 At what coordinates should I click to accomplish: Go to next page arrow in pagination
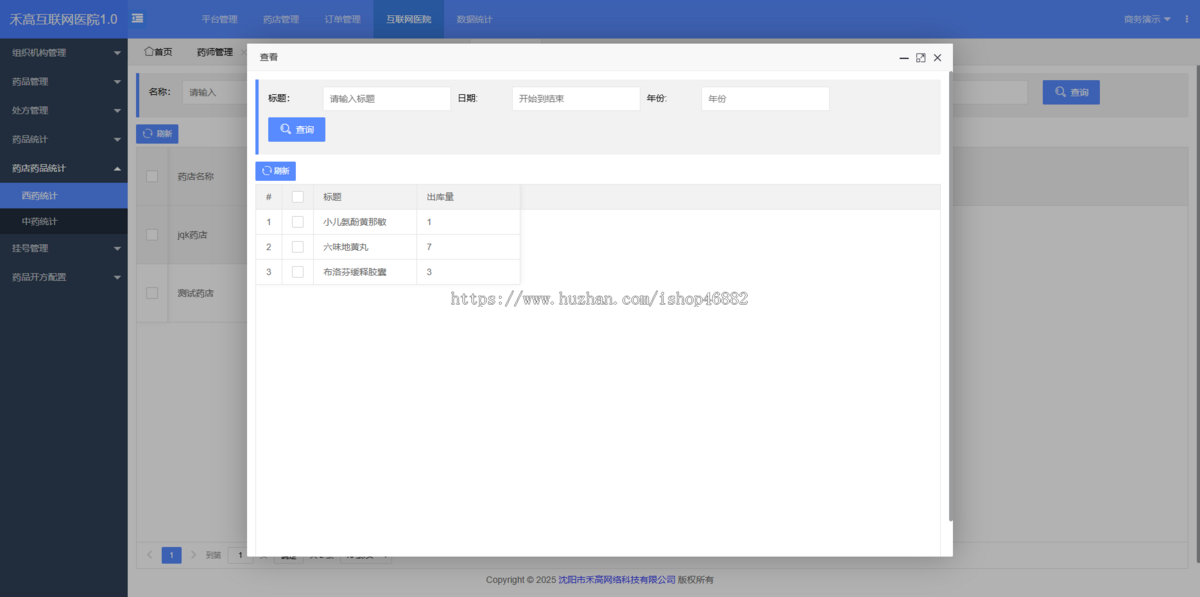pos(191,555)
